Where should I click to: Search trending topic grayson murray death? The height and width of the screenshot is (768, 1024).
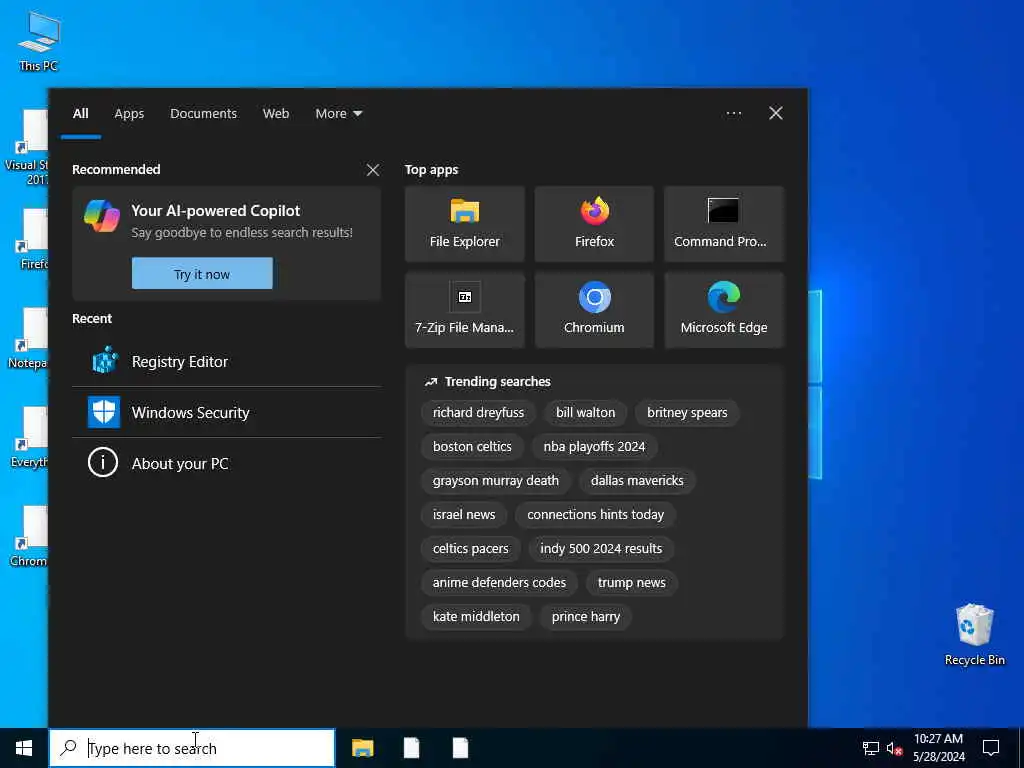[496, 481]
